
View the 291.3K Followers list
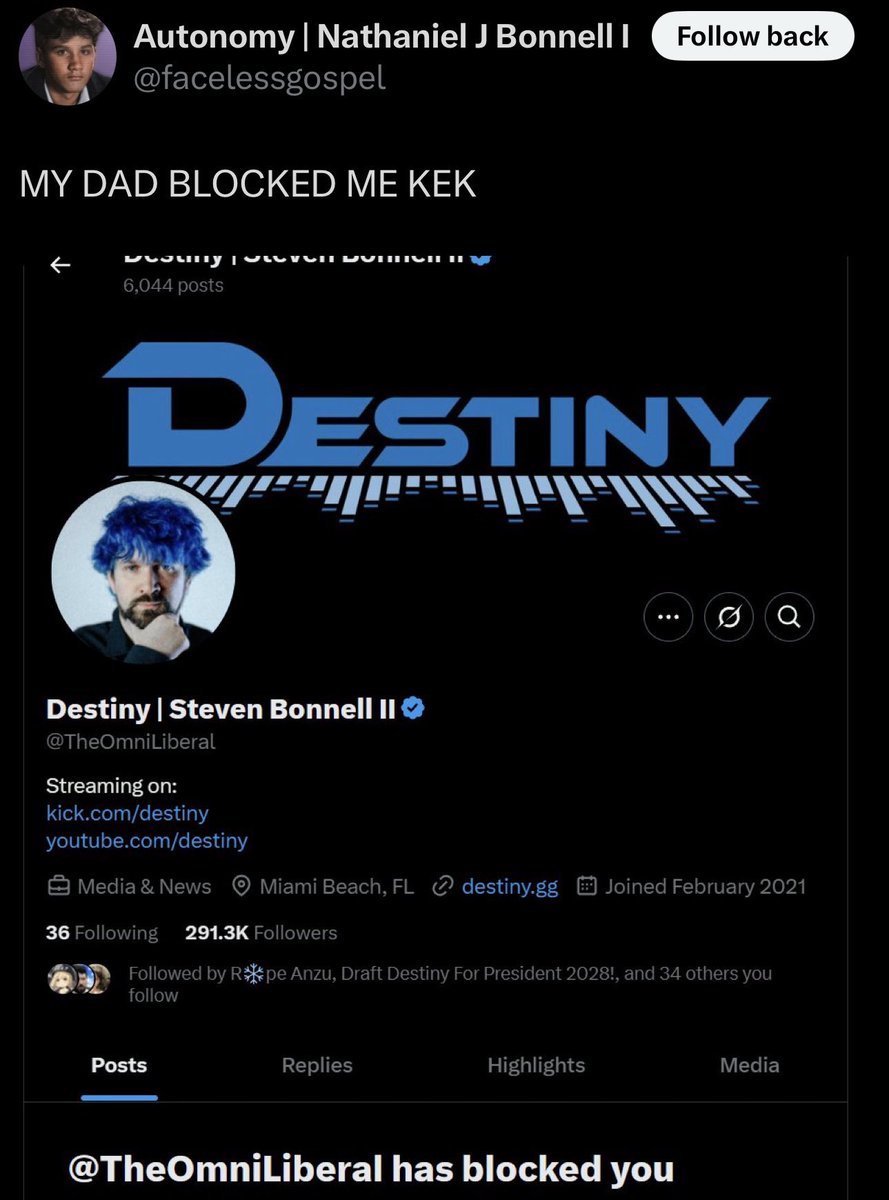point(261,933)
